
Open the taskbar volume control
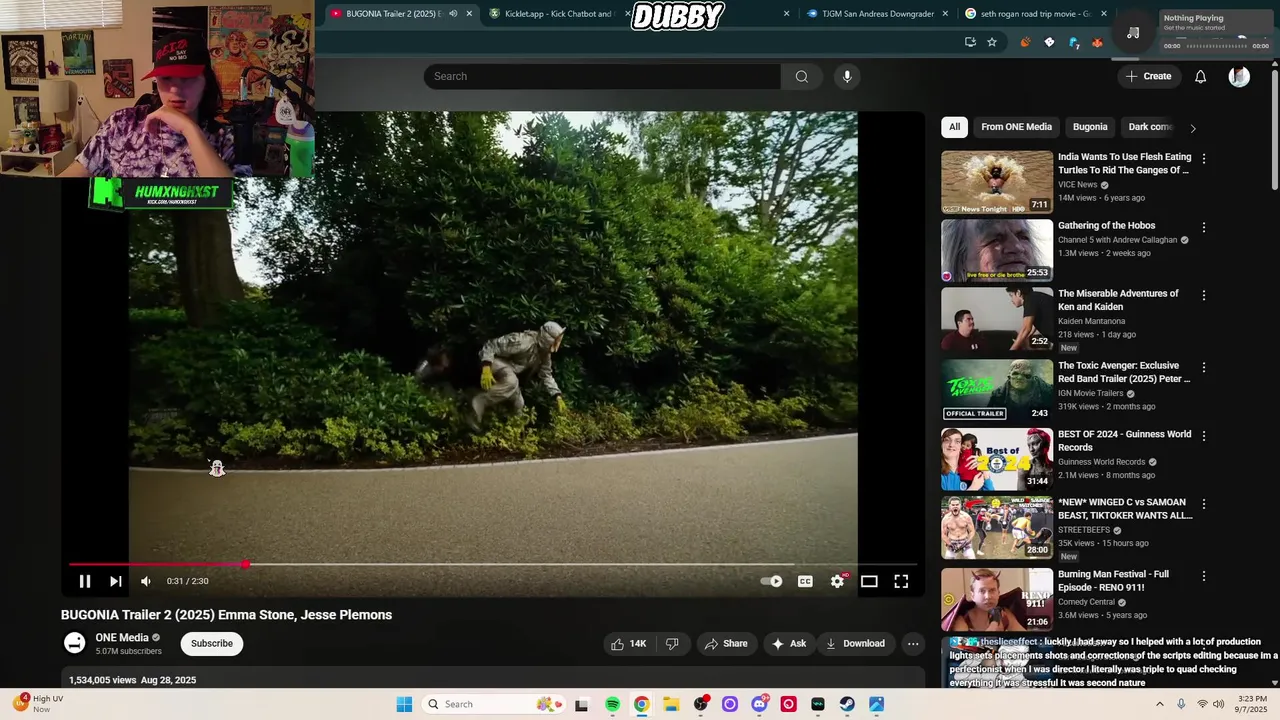point(1219,704)
